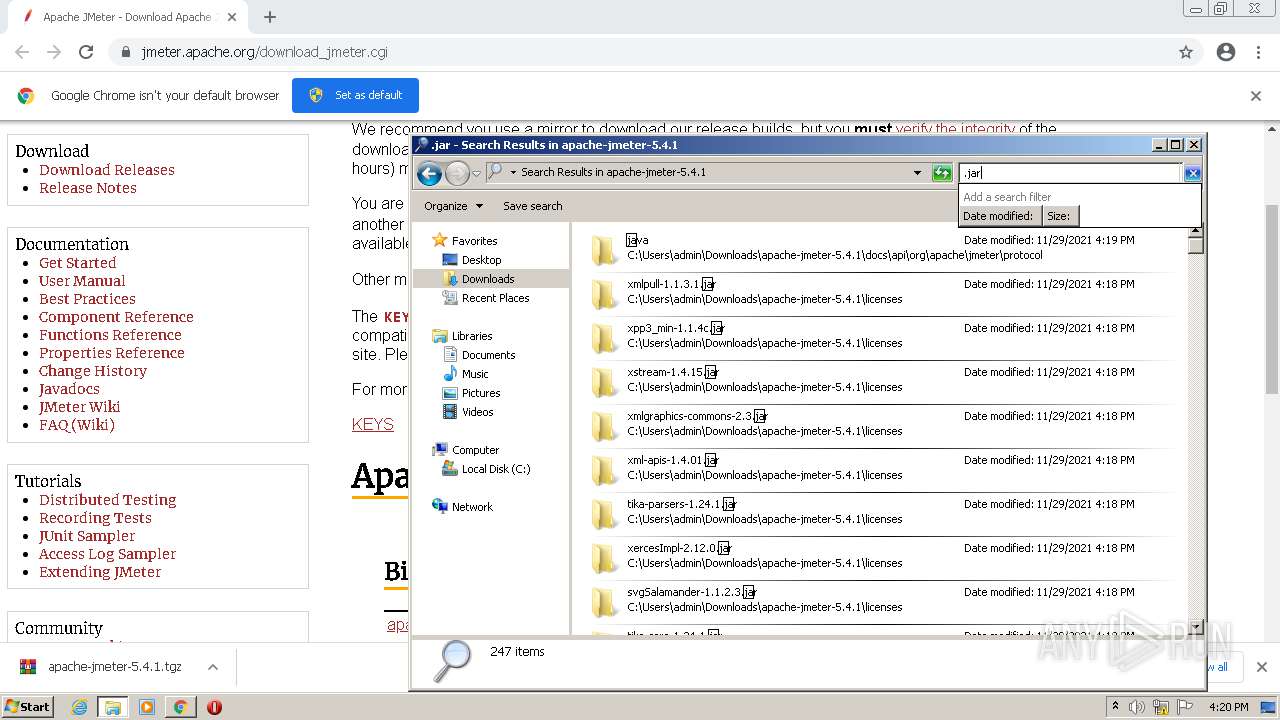
Task: Click the breadcrumb arrow before Search Results
Action: click(x=513, y=173)
